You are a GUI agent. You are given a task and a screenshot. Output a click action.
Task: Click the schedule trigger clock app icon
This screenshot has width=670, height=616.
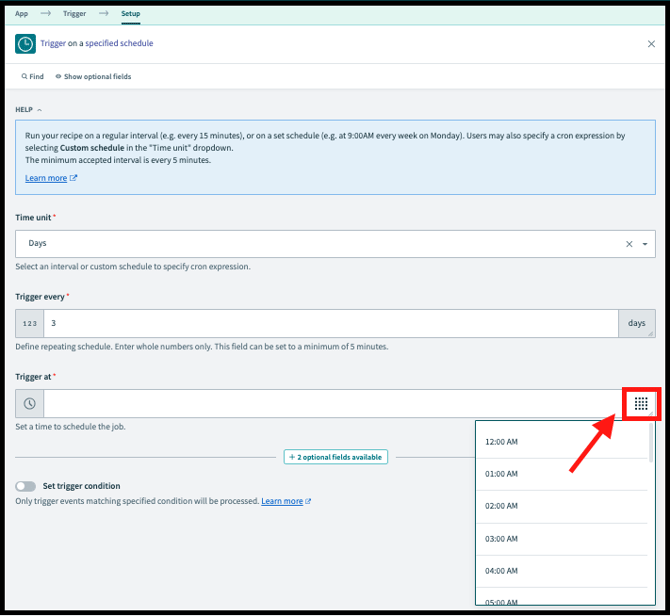26,44
